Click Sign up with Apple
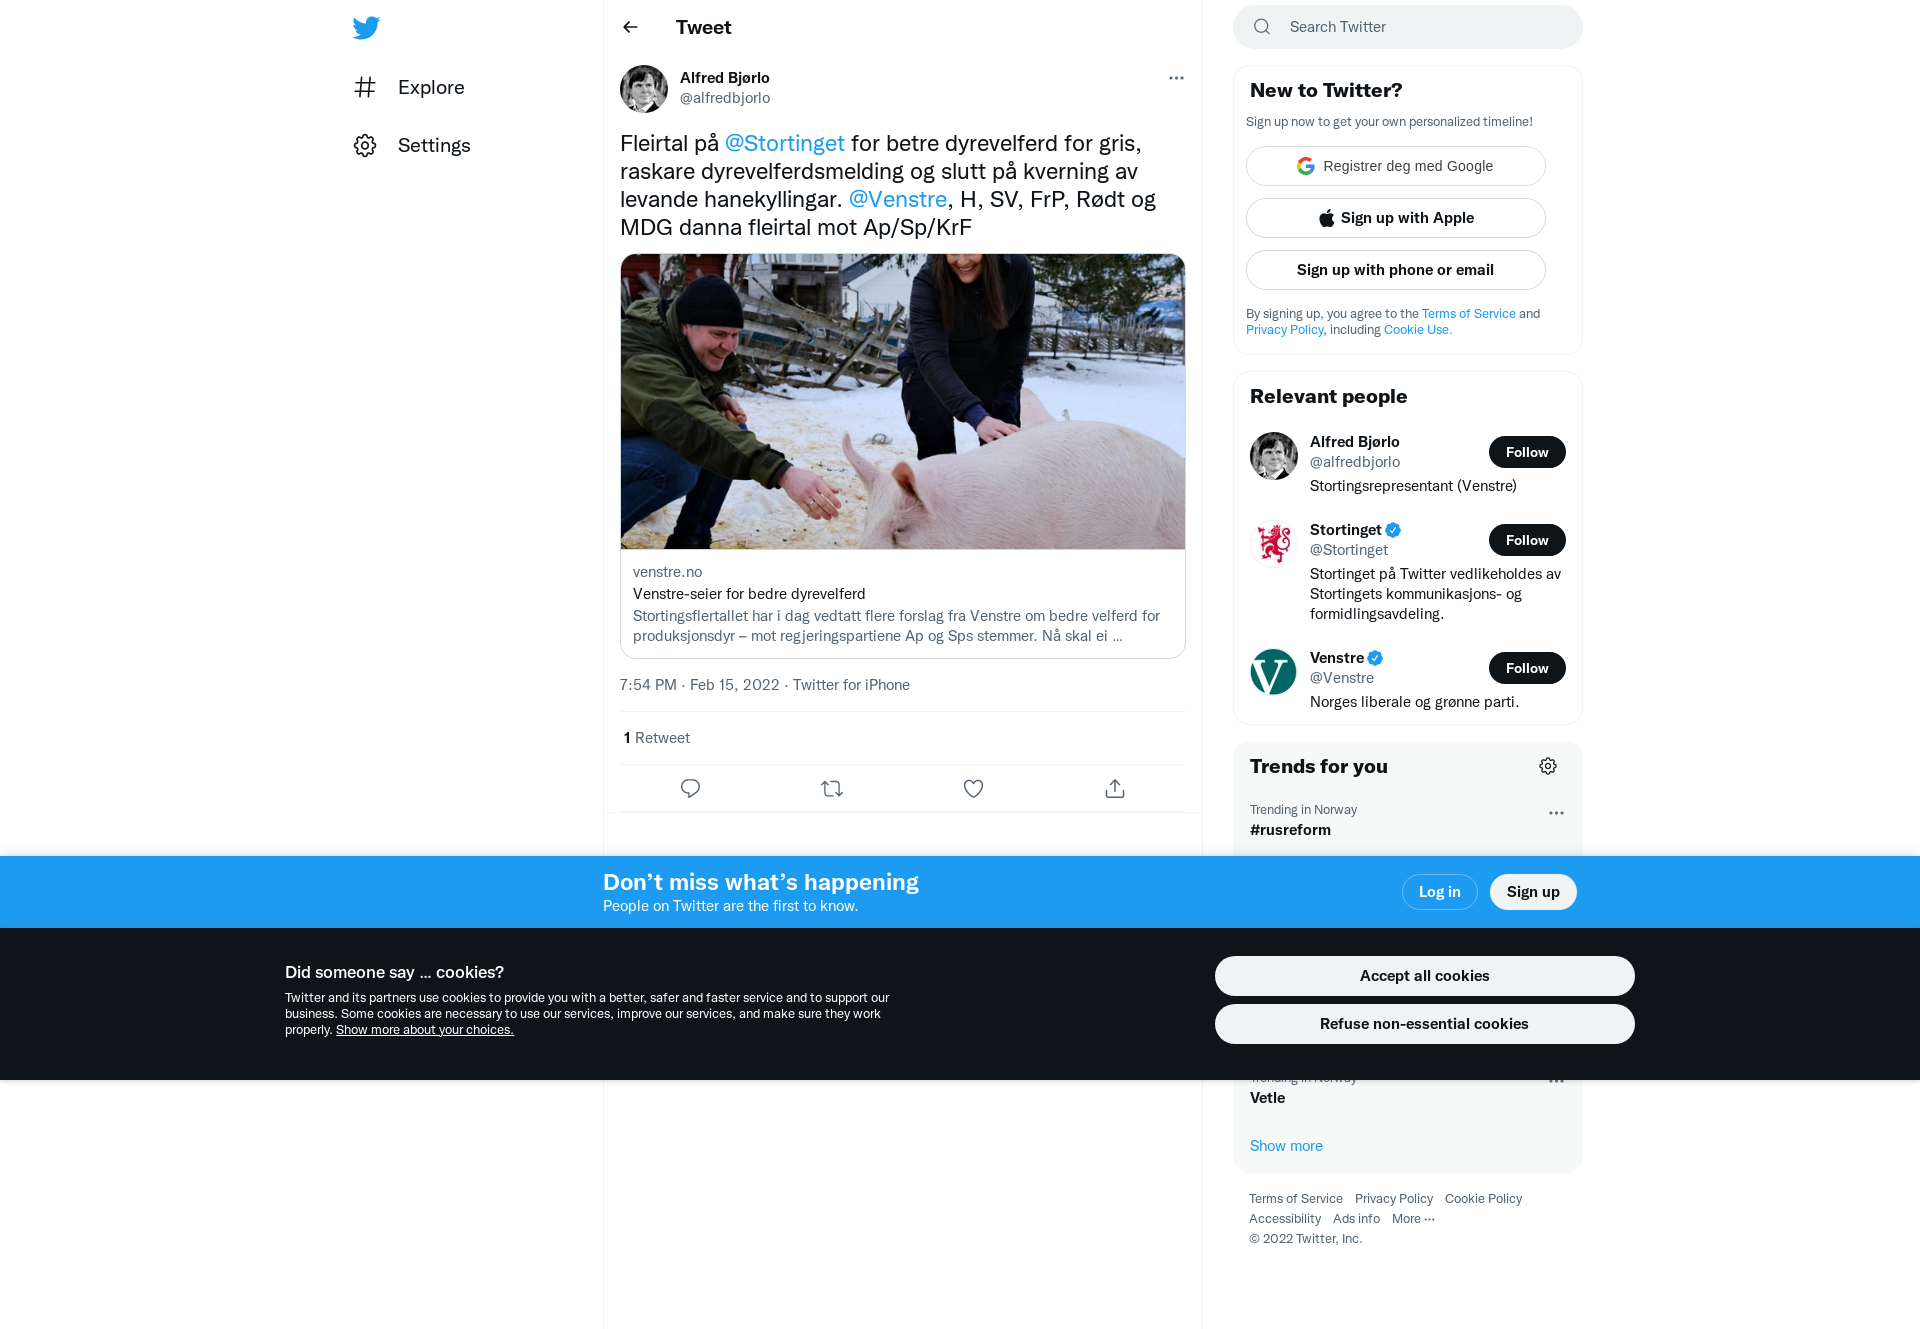Screen dimensions: 1920x1329 click(x=1395, y=218)
